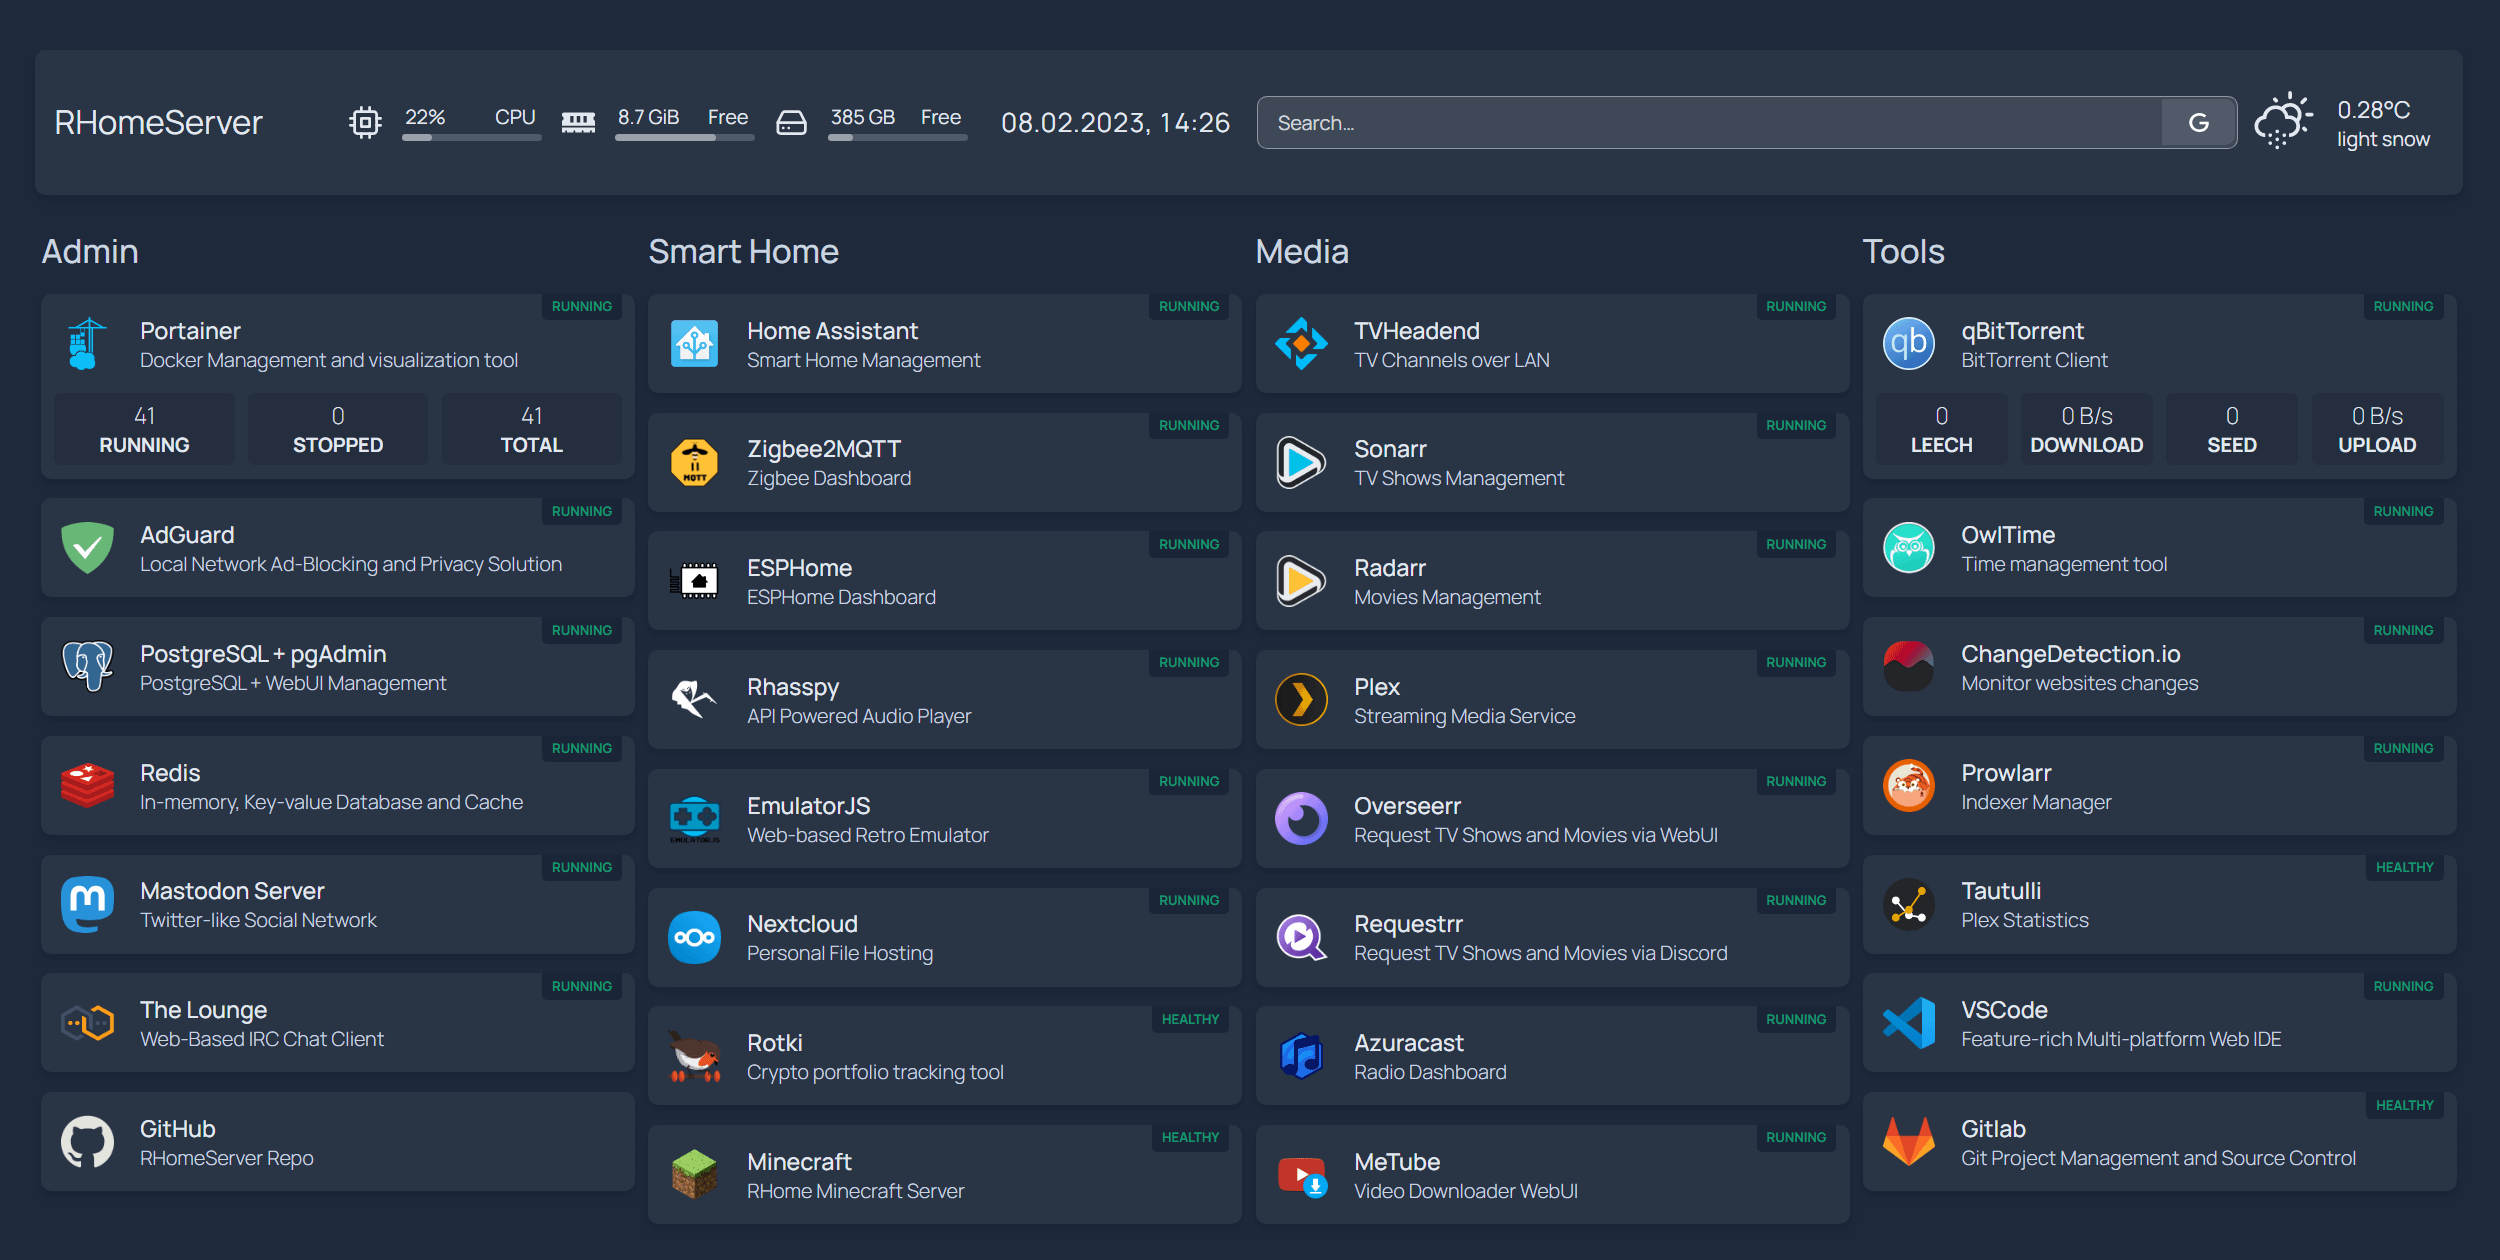The image size is (2500, 1260).
Task: Click the Admin group heading
Action: coord(90,251)
